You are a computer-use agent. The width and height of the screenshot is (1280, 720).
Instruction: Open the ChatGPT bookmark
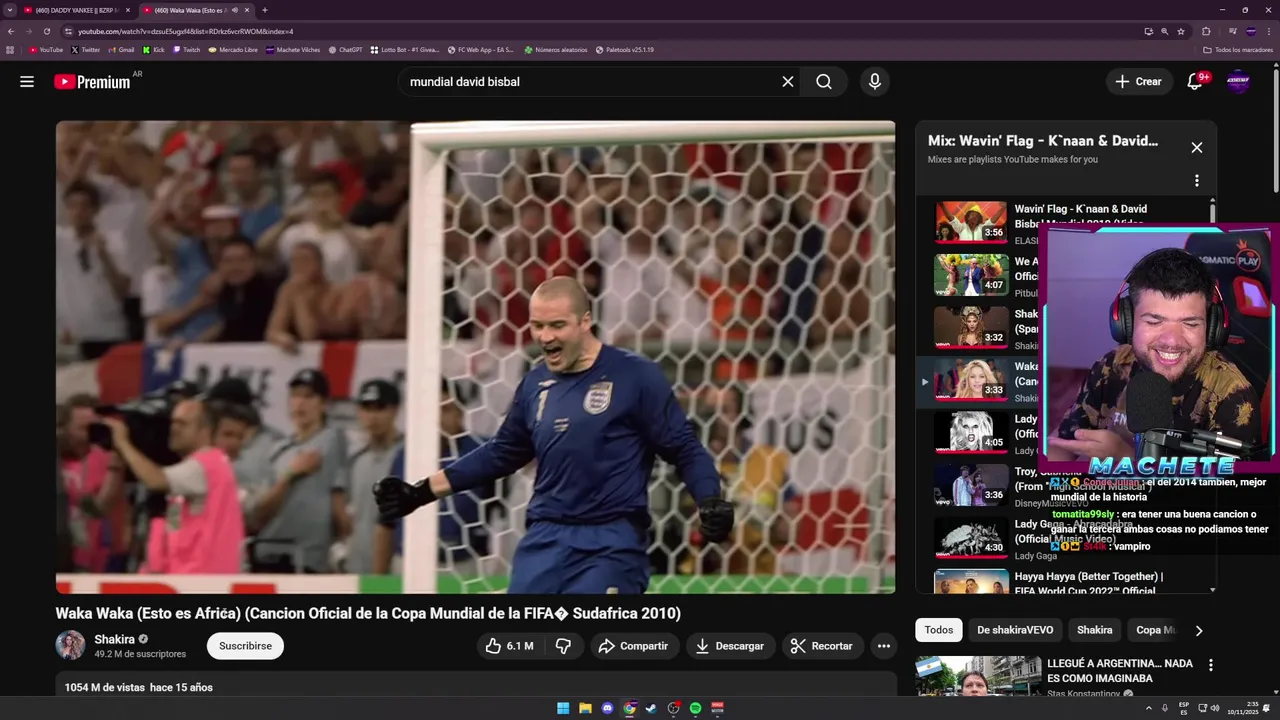pyautogui.click(x=345, y=50)
